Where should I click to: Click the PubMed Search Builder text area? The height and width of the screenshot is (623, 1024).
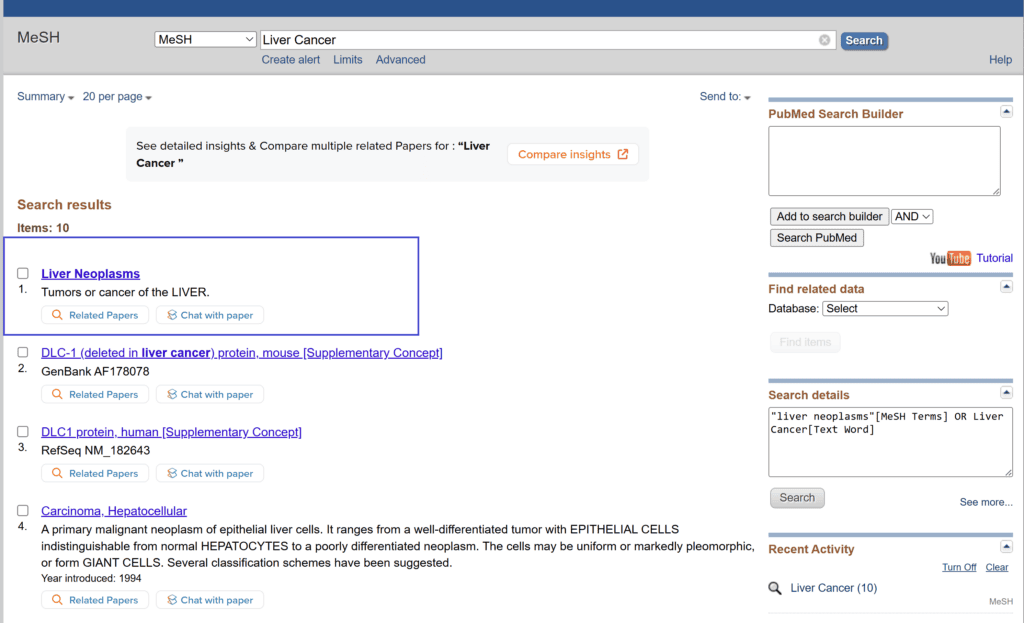(884, 161)
